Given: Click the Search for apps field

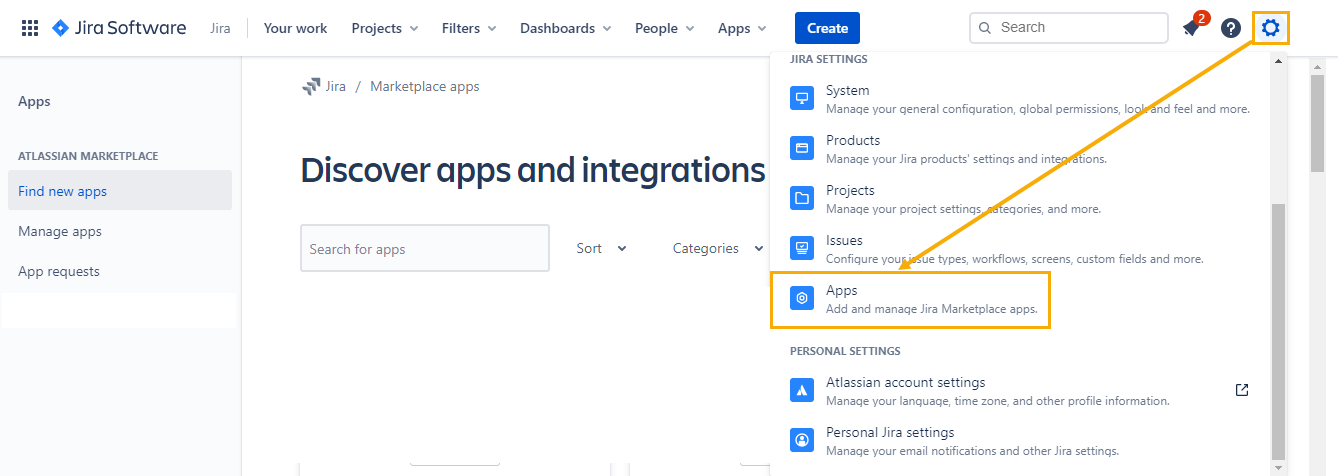Looking at the screenshot, I should coord(424,248).
